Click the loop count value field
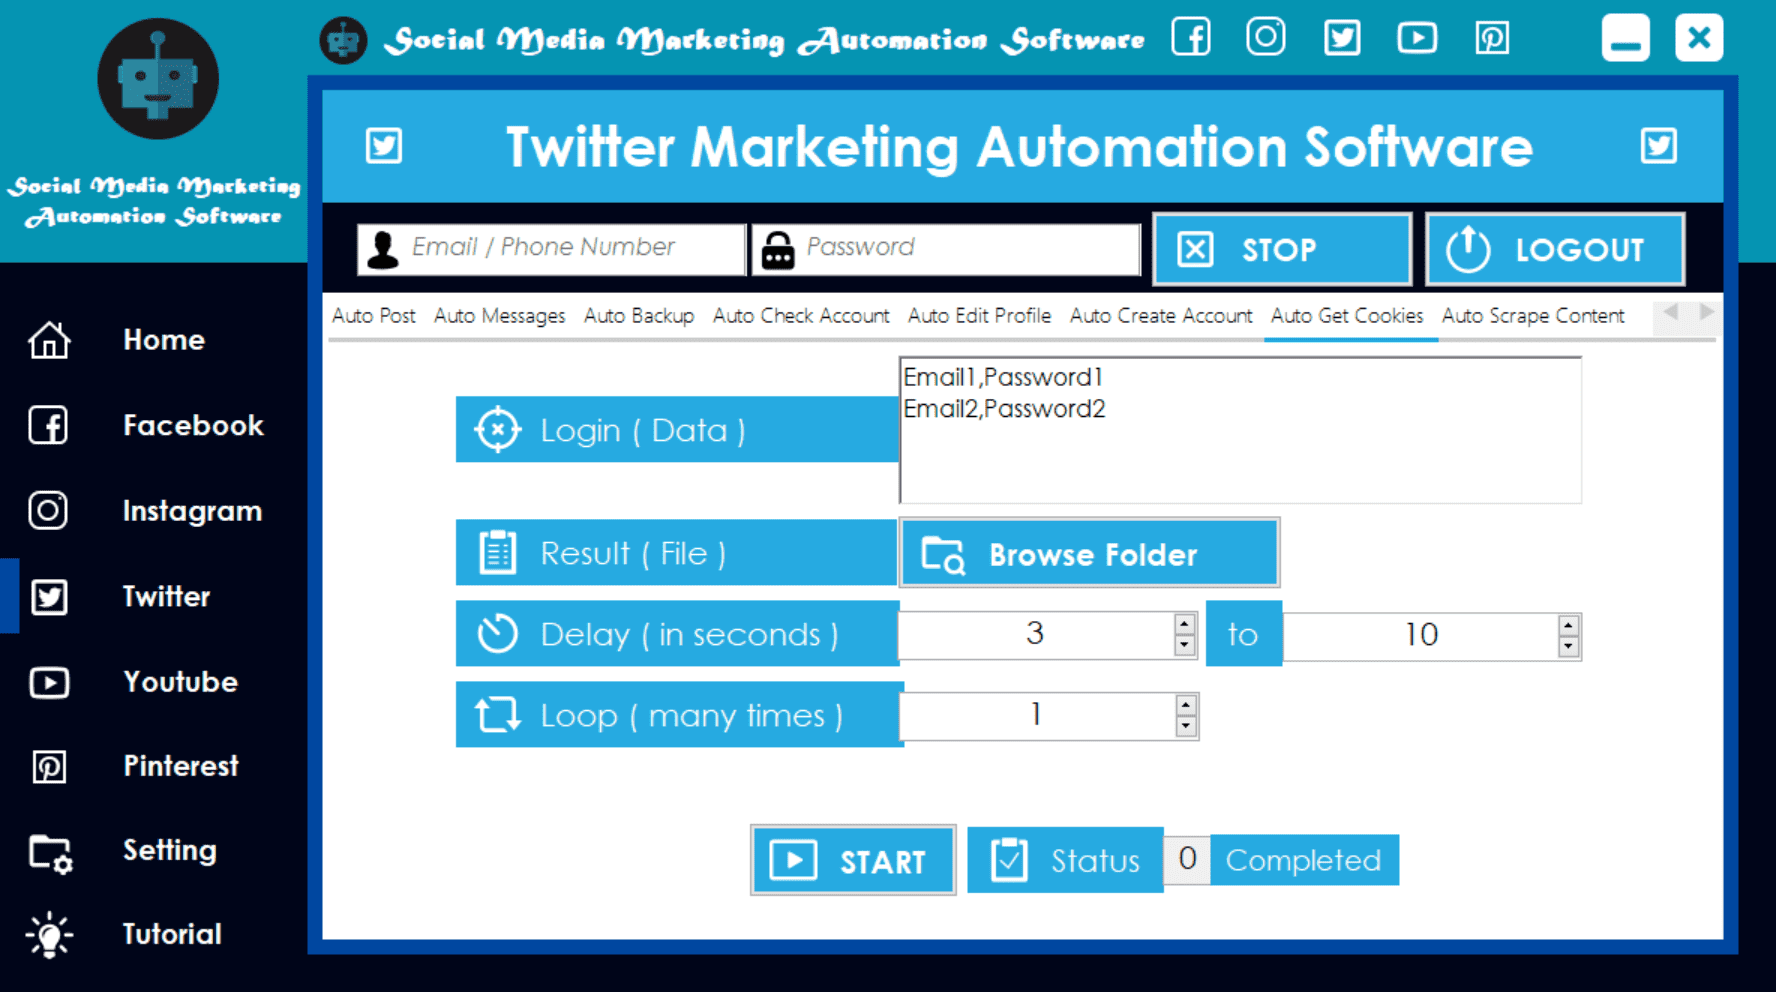1776x992 pixels. click(x=1037, y=715)
